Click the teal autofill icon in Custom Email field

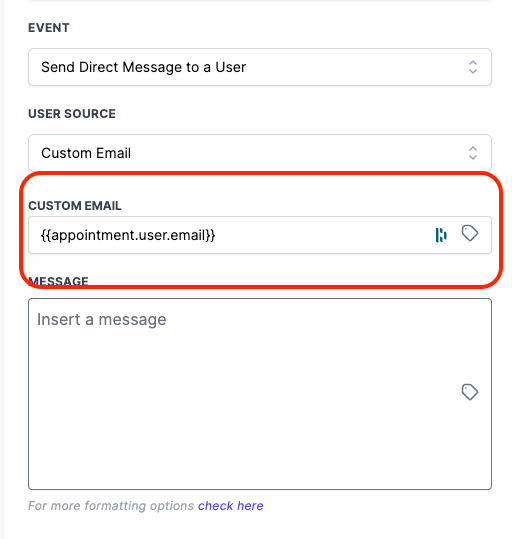point(441,235)
